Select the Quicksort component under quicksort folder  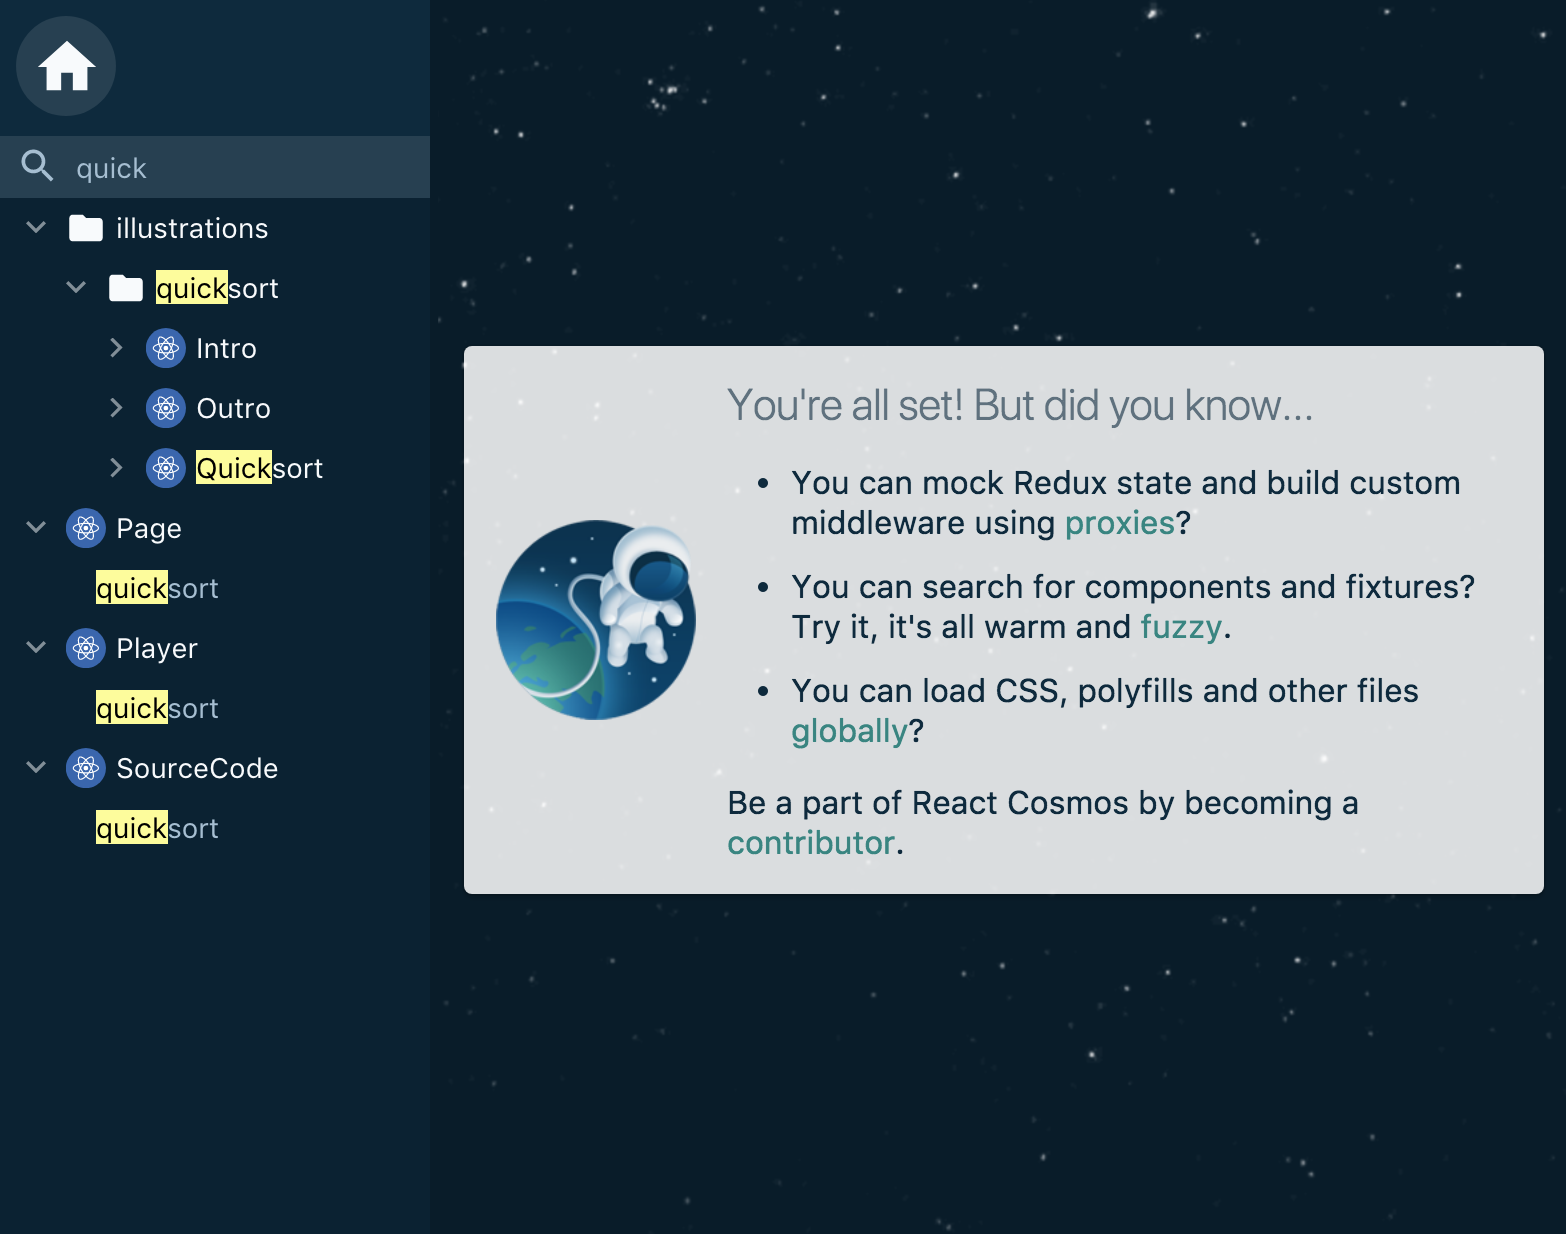[x=259, y=467]
